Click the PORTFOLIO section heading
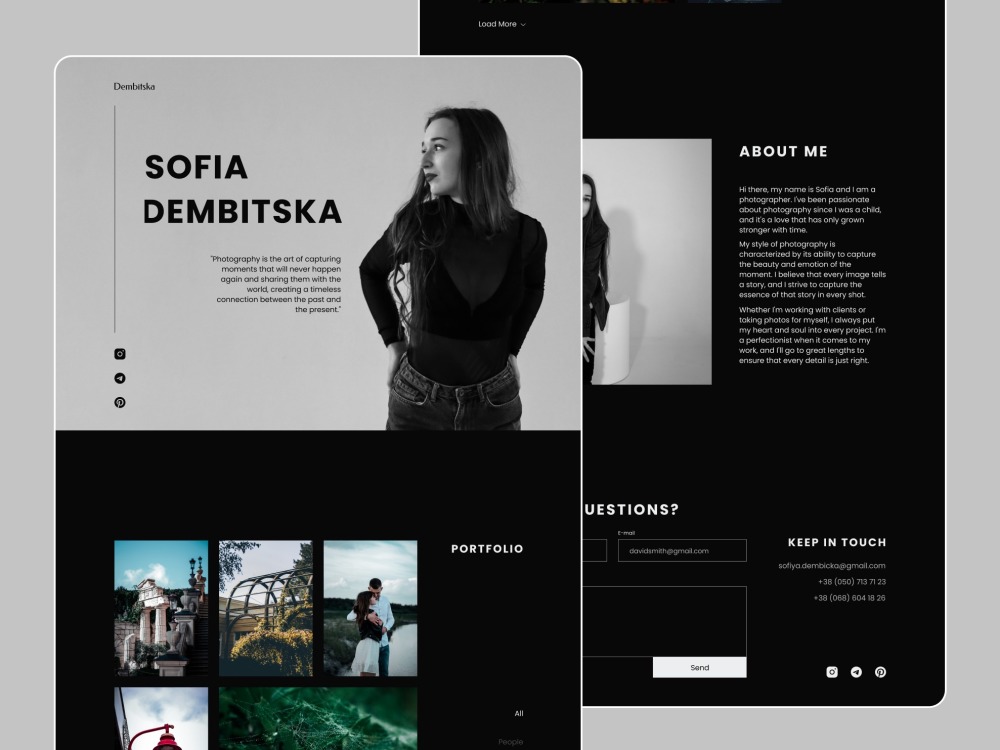This screenshot has width=1000, height=750. tap(487, 549)
